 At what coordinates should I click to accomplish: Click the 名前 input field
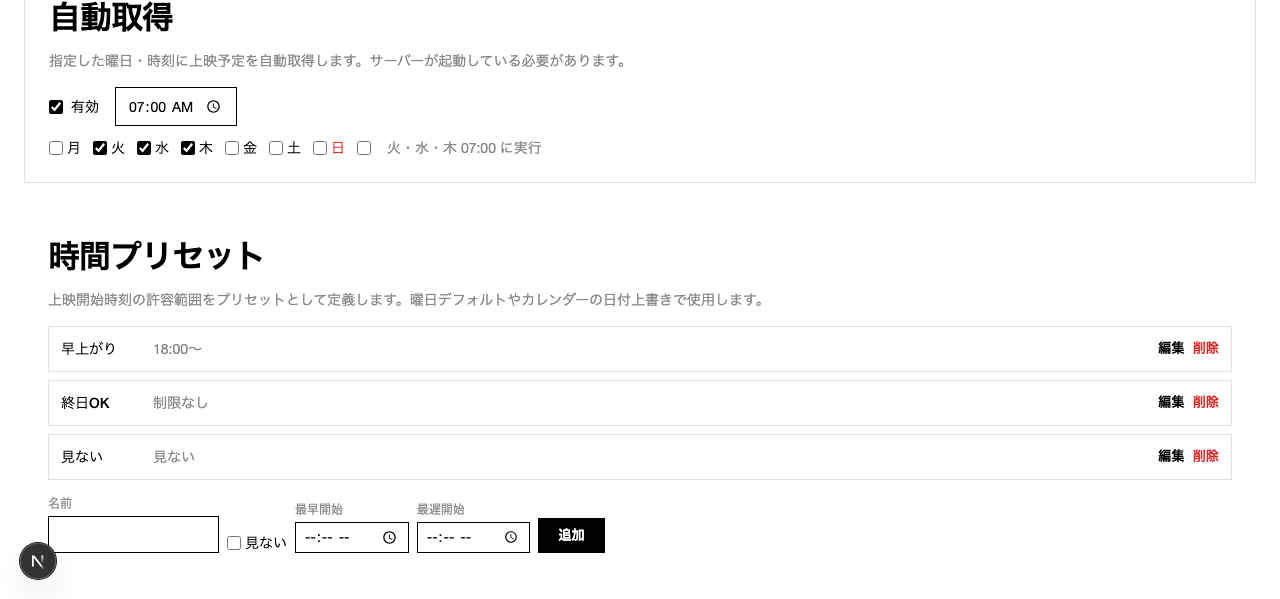(x=133, y=534)
